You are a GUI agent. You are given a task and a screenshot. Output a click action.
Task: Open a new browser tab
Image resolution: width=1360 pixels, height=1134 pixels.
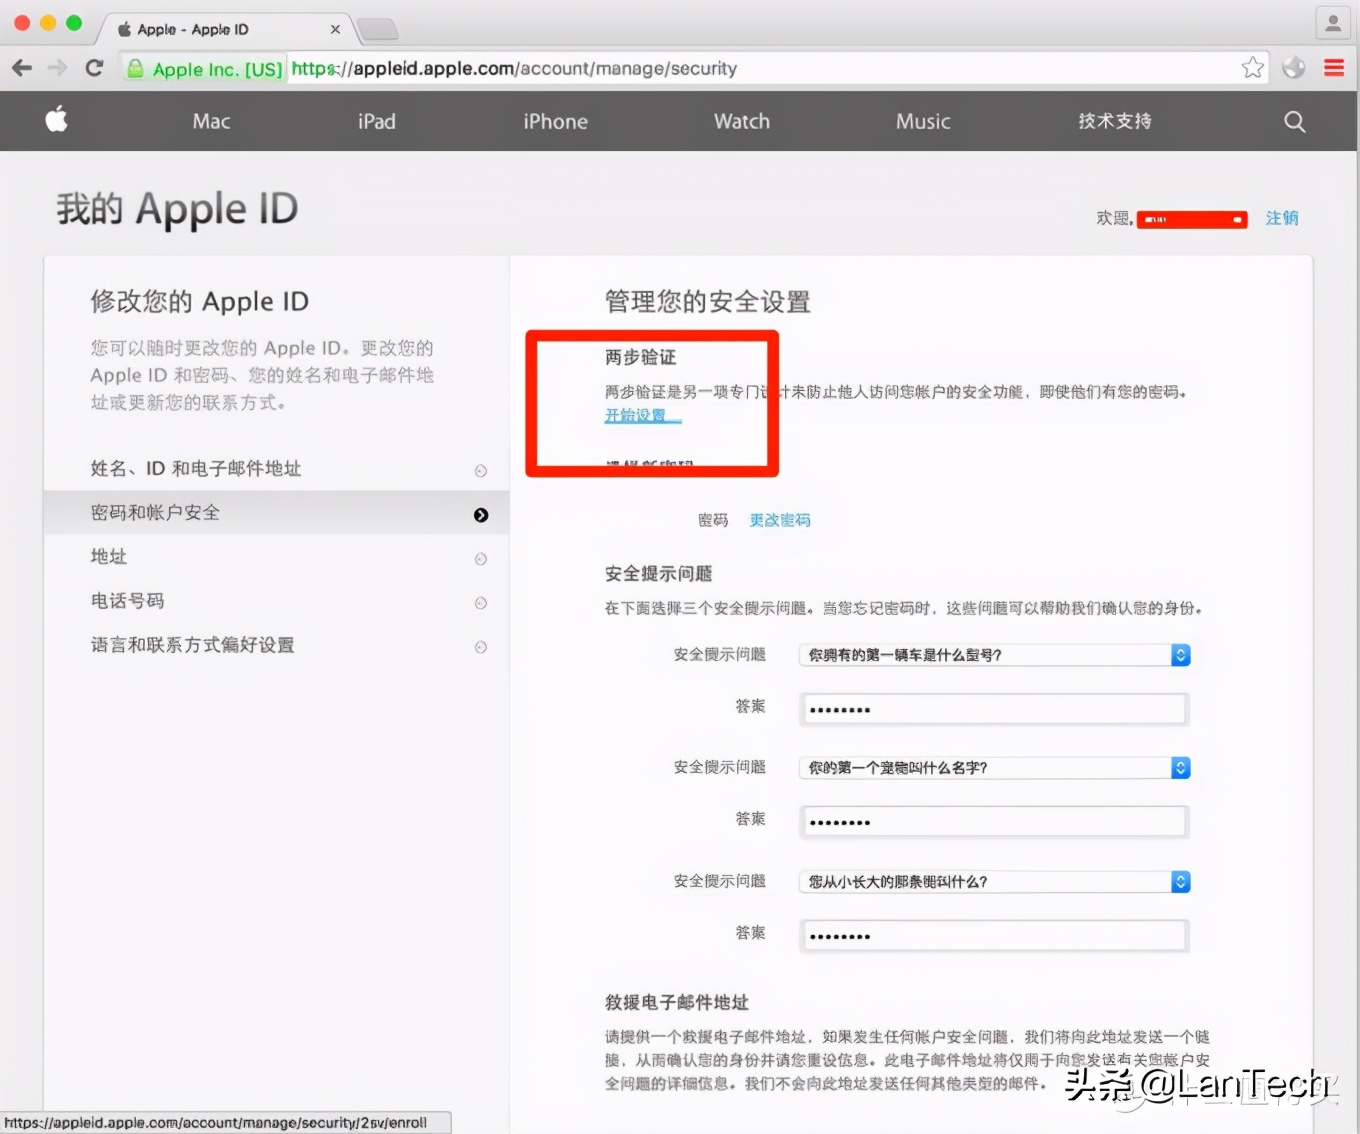[x=378, y=29]
